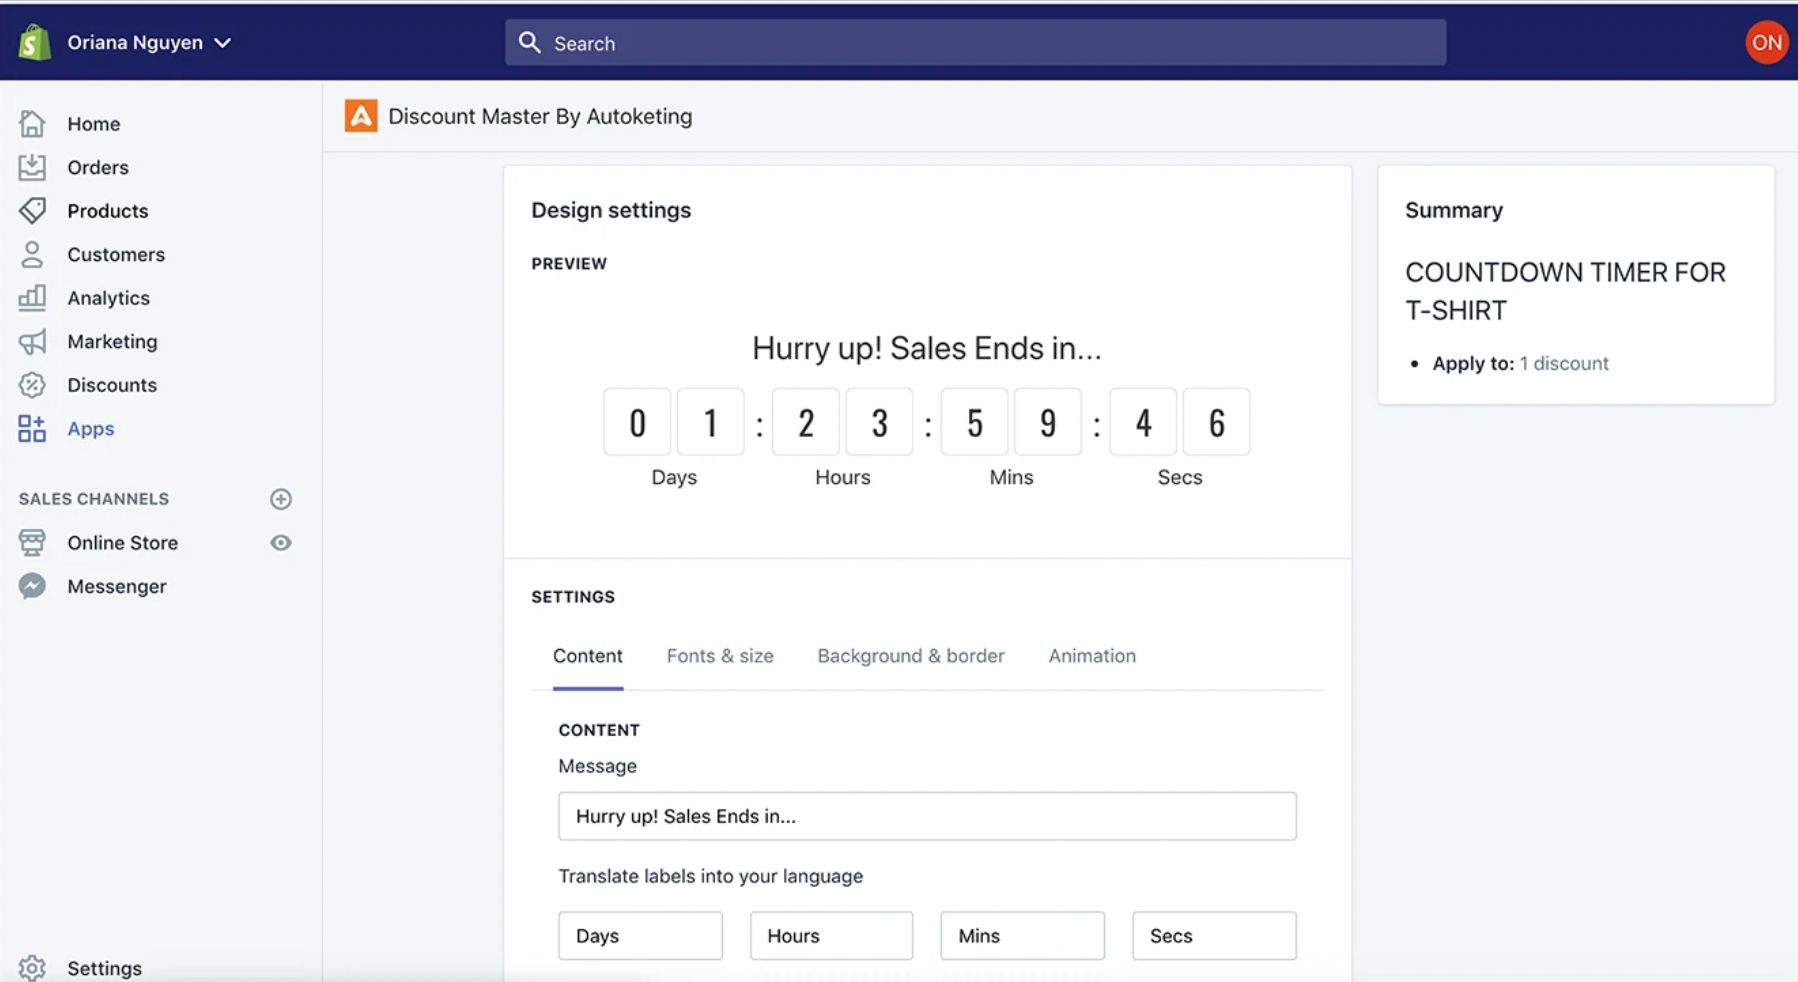Select the Analytics chart icon
The width and height of the screenshot is (1798, 982).
tap(33, 297)
